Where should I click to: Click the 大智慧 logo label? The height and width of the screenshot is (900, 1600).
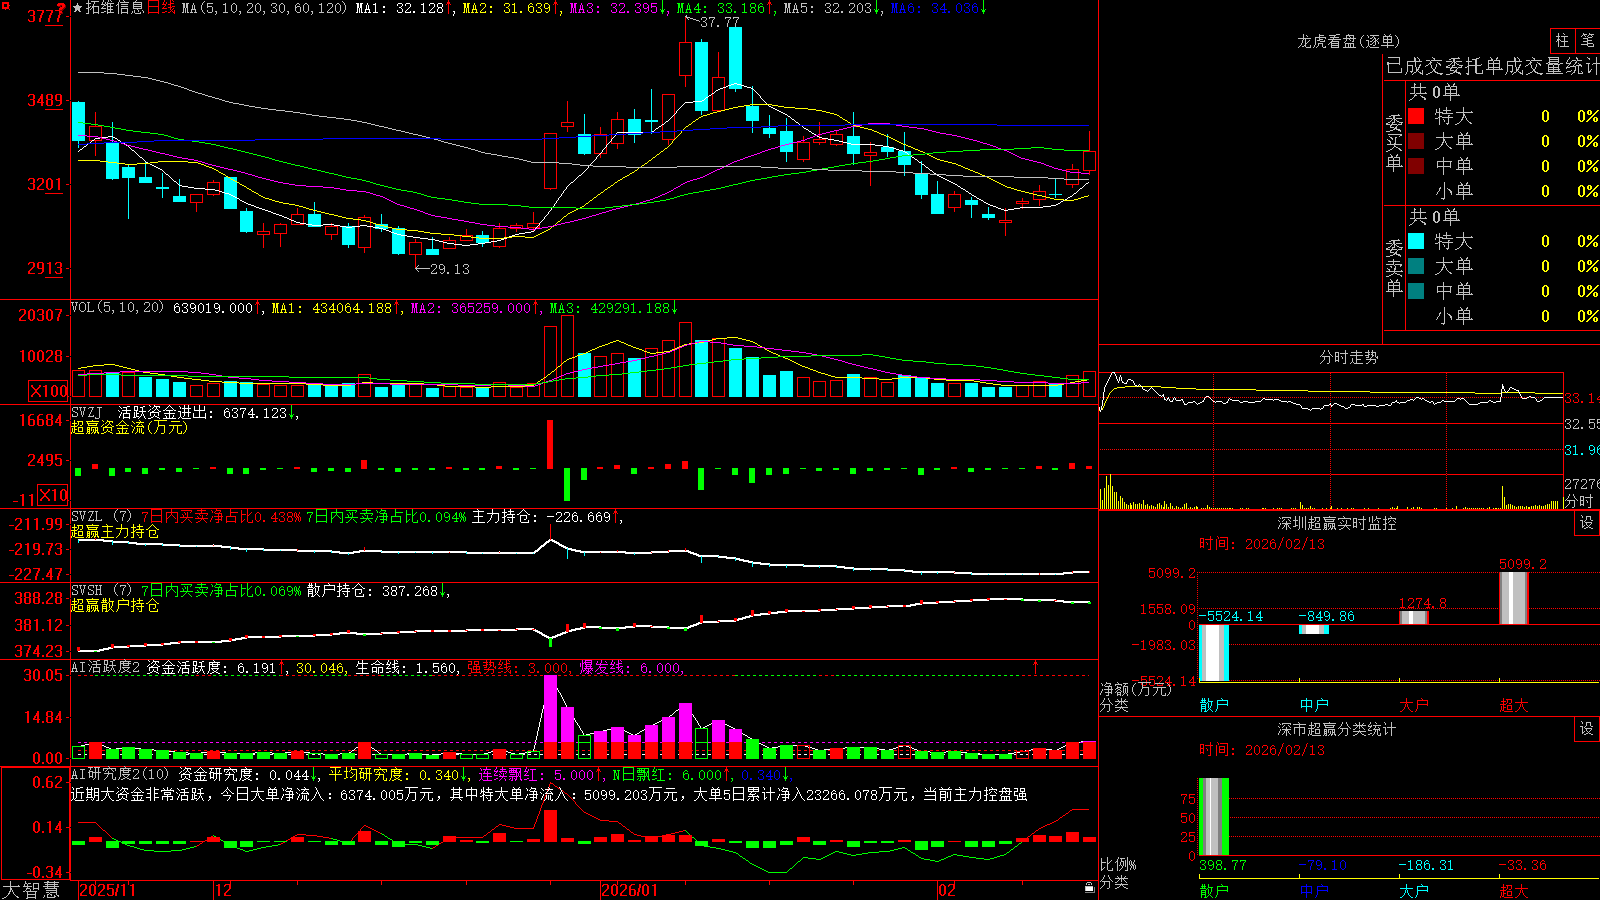click(31, 889)
